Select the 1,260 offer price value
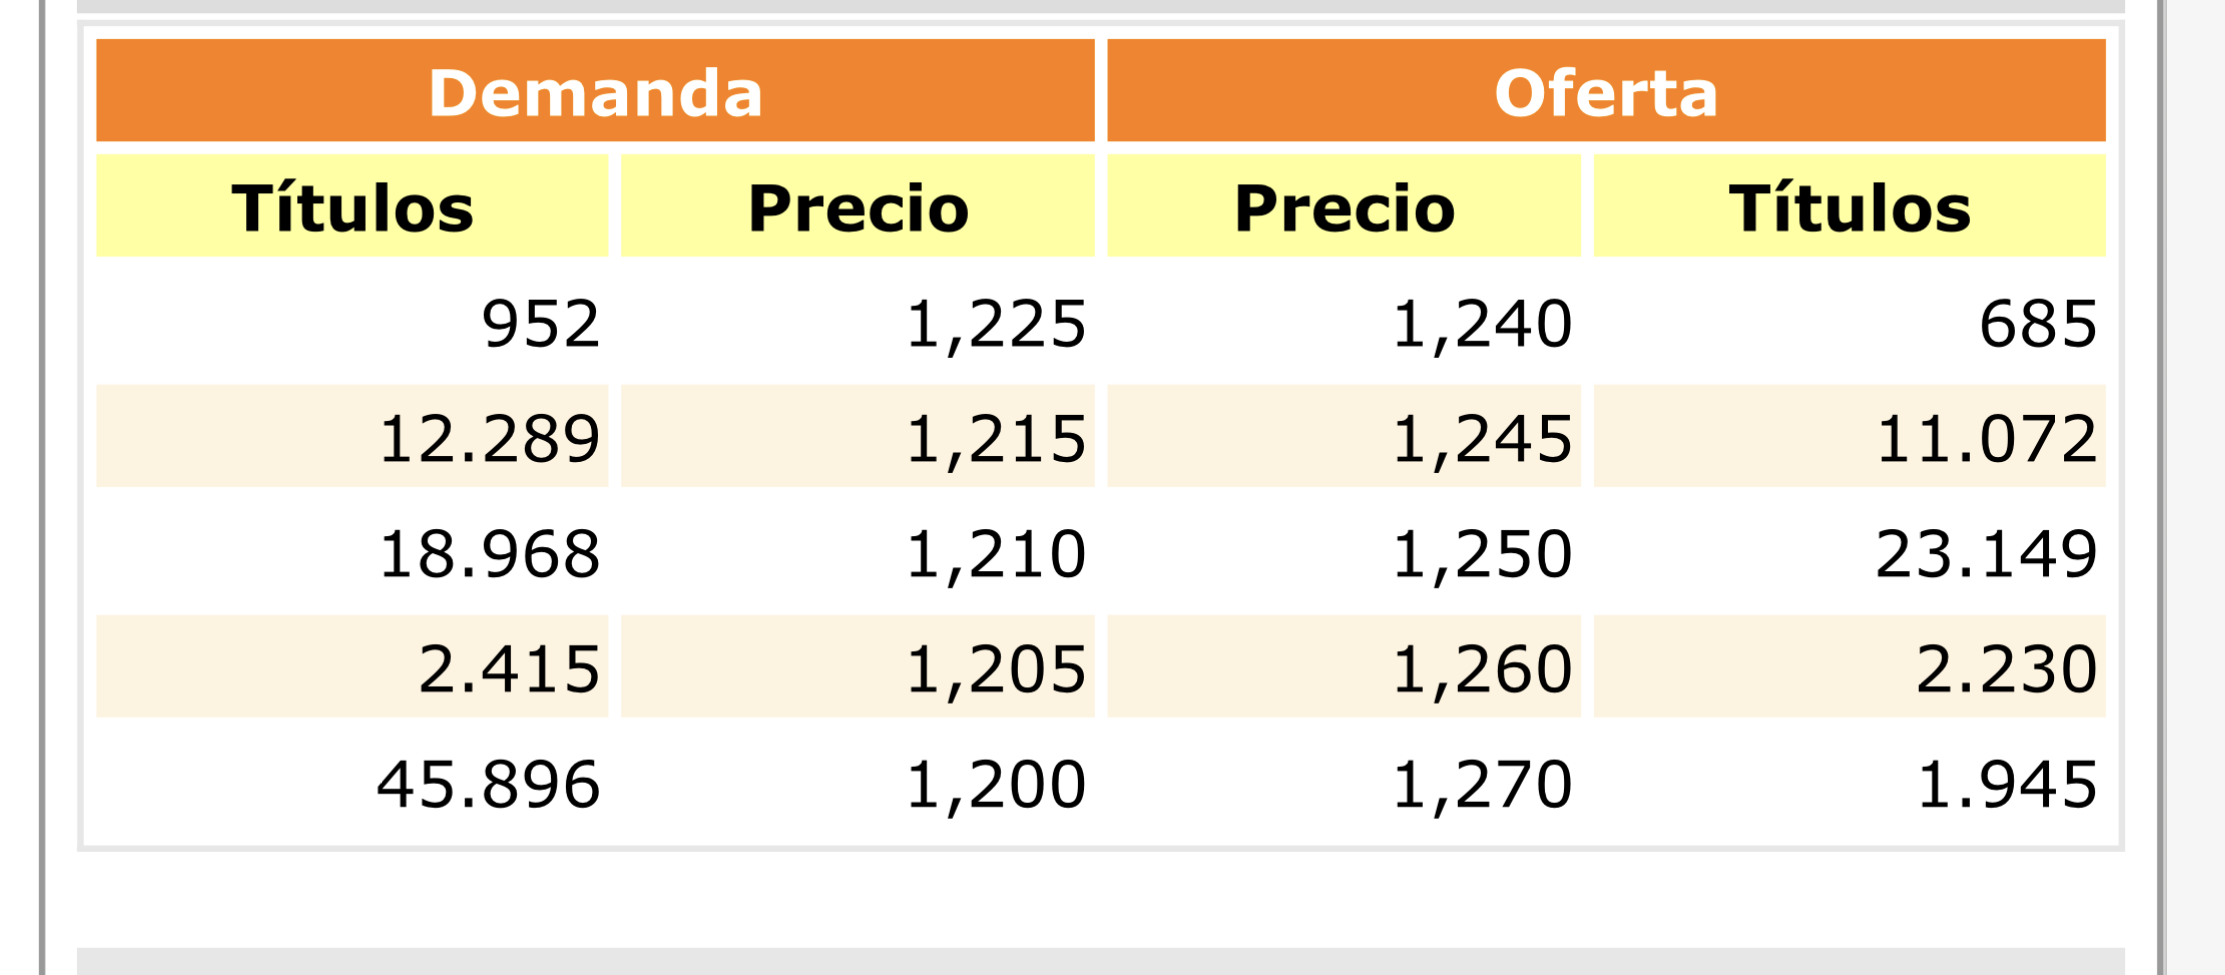The image size is (2225, 975). 1482,670
